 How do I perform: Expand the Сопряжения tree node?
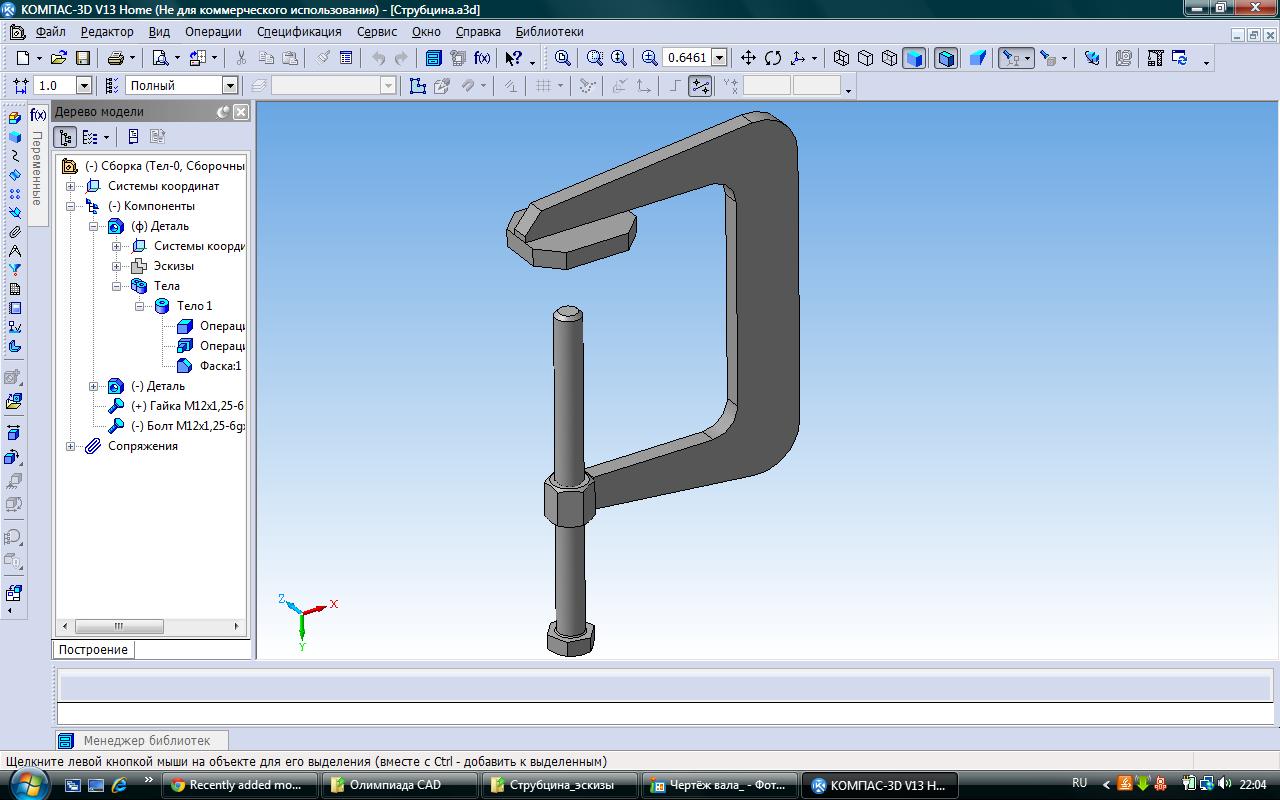click(x=71, y=446)
